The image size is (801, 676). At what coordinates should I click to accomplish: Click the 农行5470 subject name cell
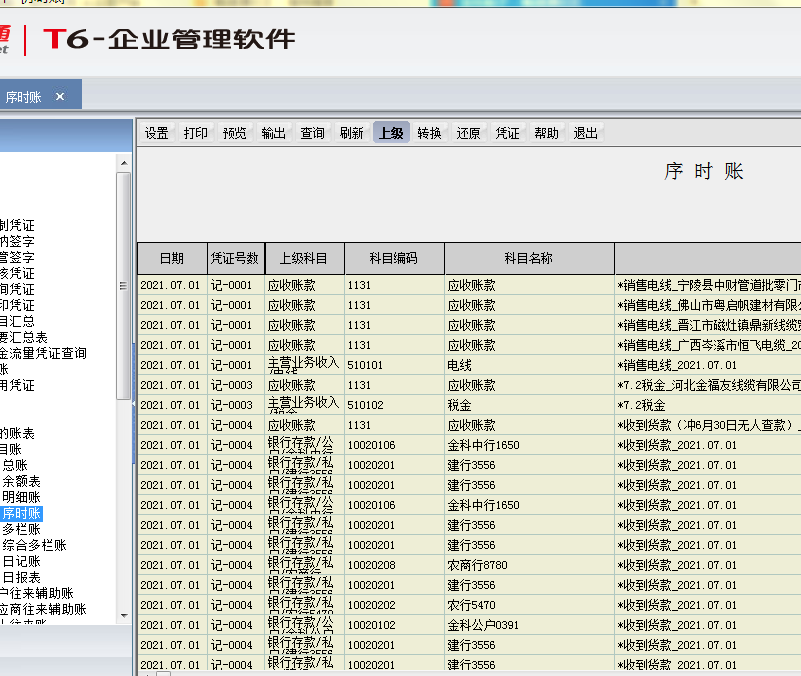(x=529, y=605)
